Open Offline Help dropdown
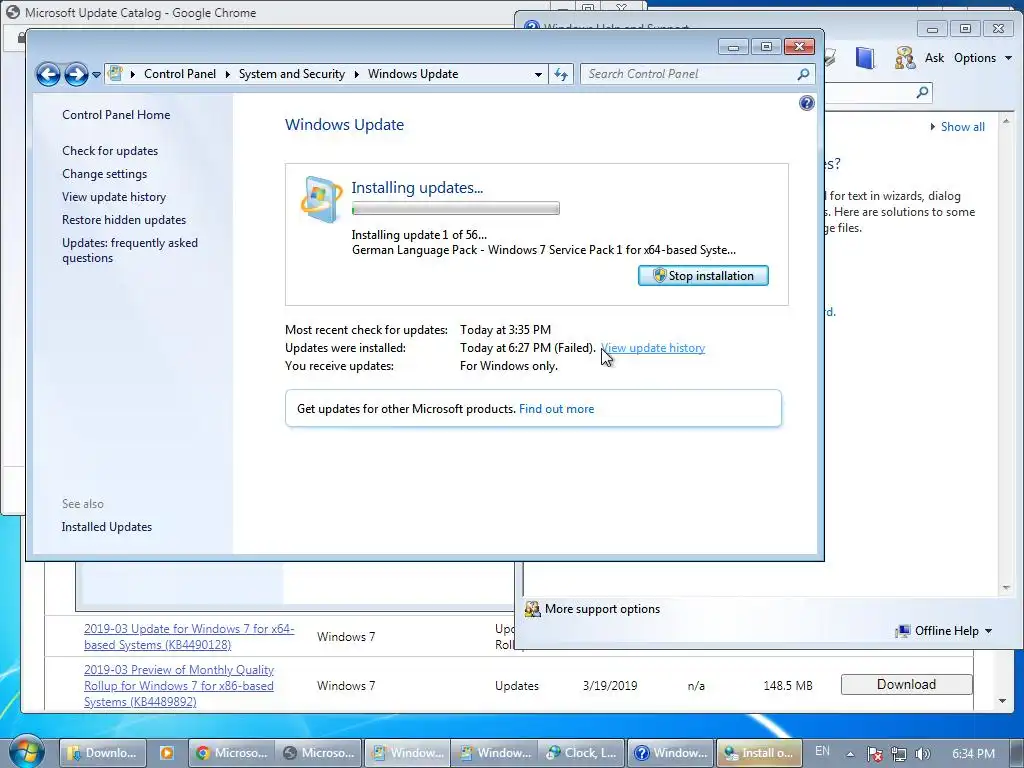 944,631
